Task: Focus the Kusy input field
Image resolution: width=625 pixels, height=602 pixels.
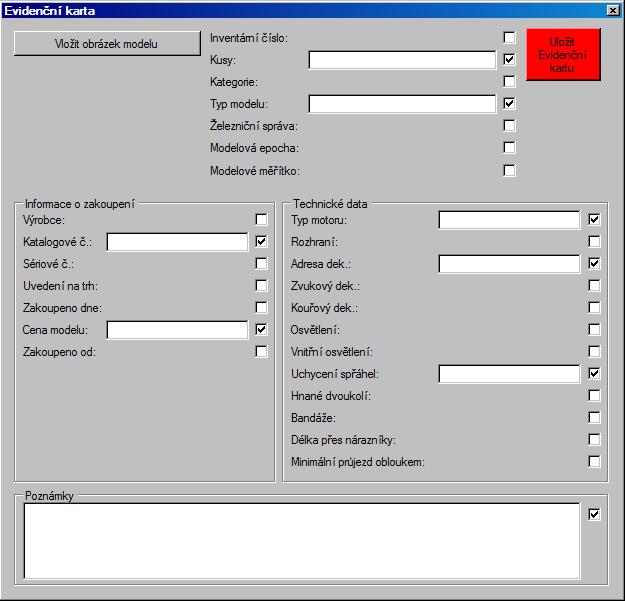Action: pyautogui.click(x=402, y=60)
